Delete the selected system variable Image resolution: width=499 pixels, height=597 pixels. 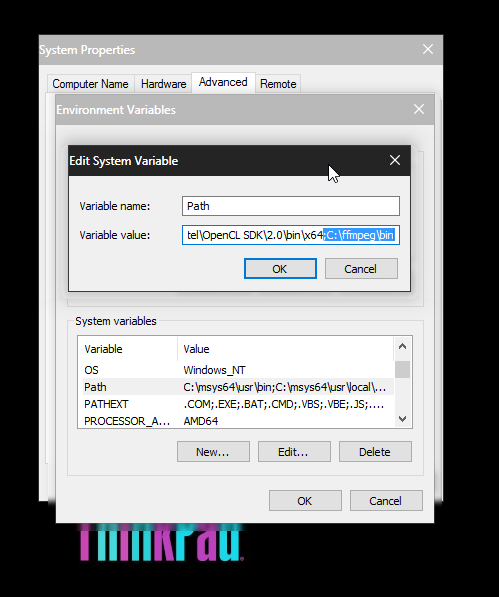coord(375,452)
